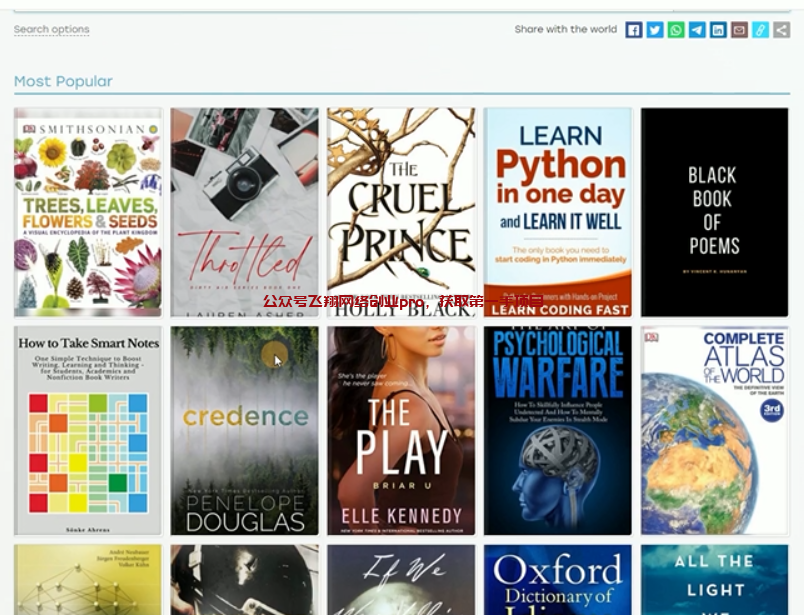Image resolution: width=804 pixels, height=615 pixels.
Task: Share via the Twitter icon
Action: pyautogui.click(x=655, y=30)
